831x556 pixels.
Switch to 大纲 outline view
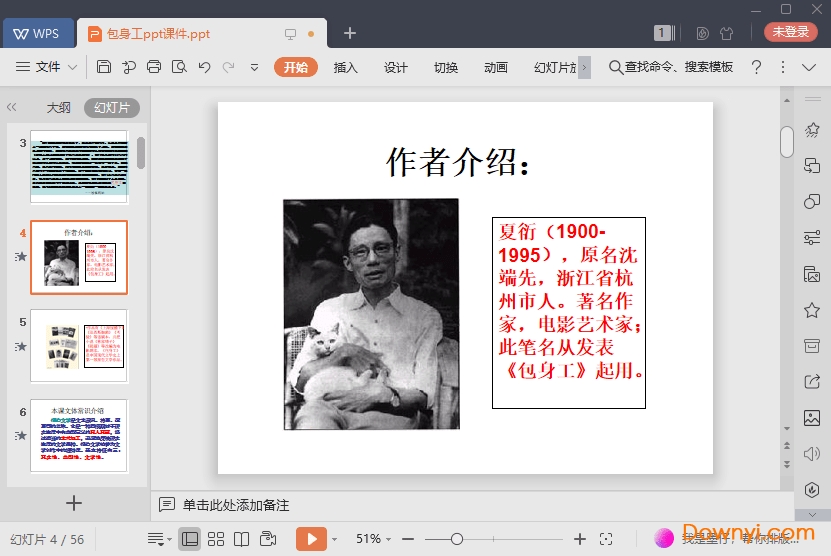[58, 108]
